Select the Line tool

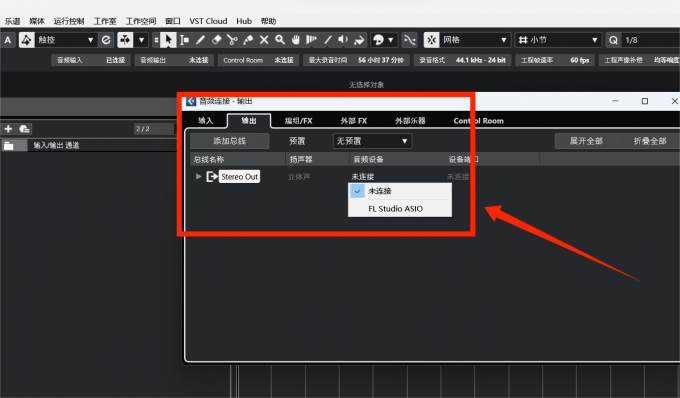[327, 40]
